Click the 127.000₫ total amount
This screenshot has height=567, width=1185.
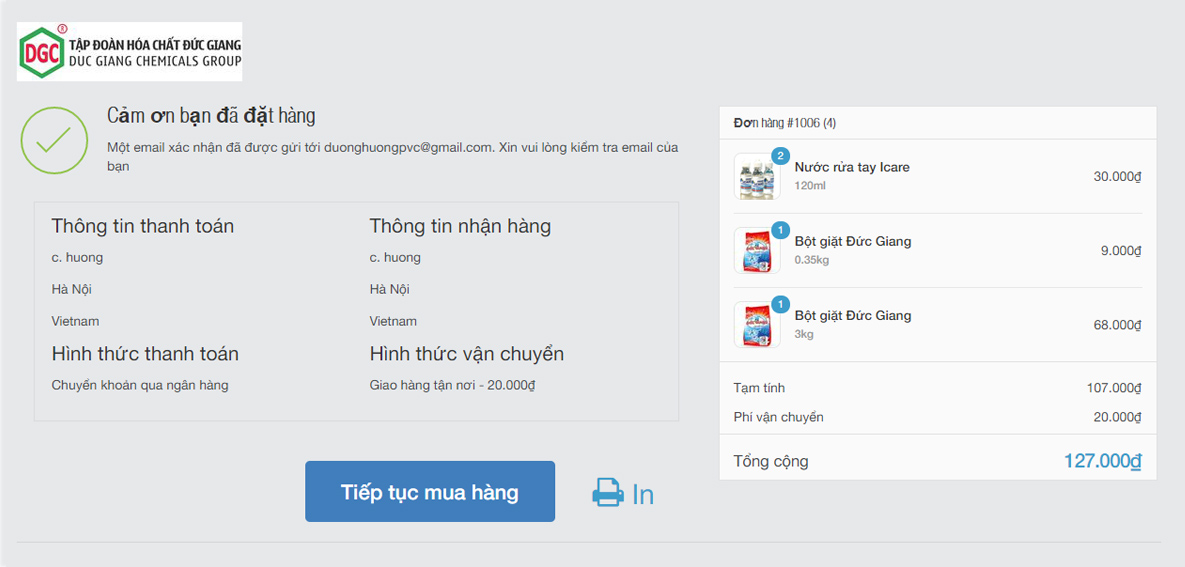click(x=1102, y=461)
